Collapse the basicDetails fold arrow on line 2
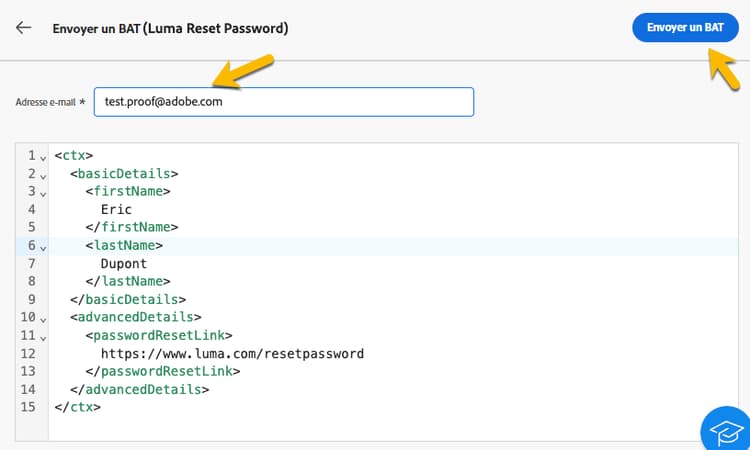750x450 pixels. tap(43, 174)
